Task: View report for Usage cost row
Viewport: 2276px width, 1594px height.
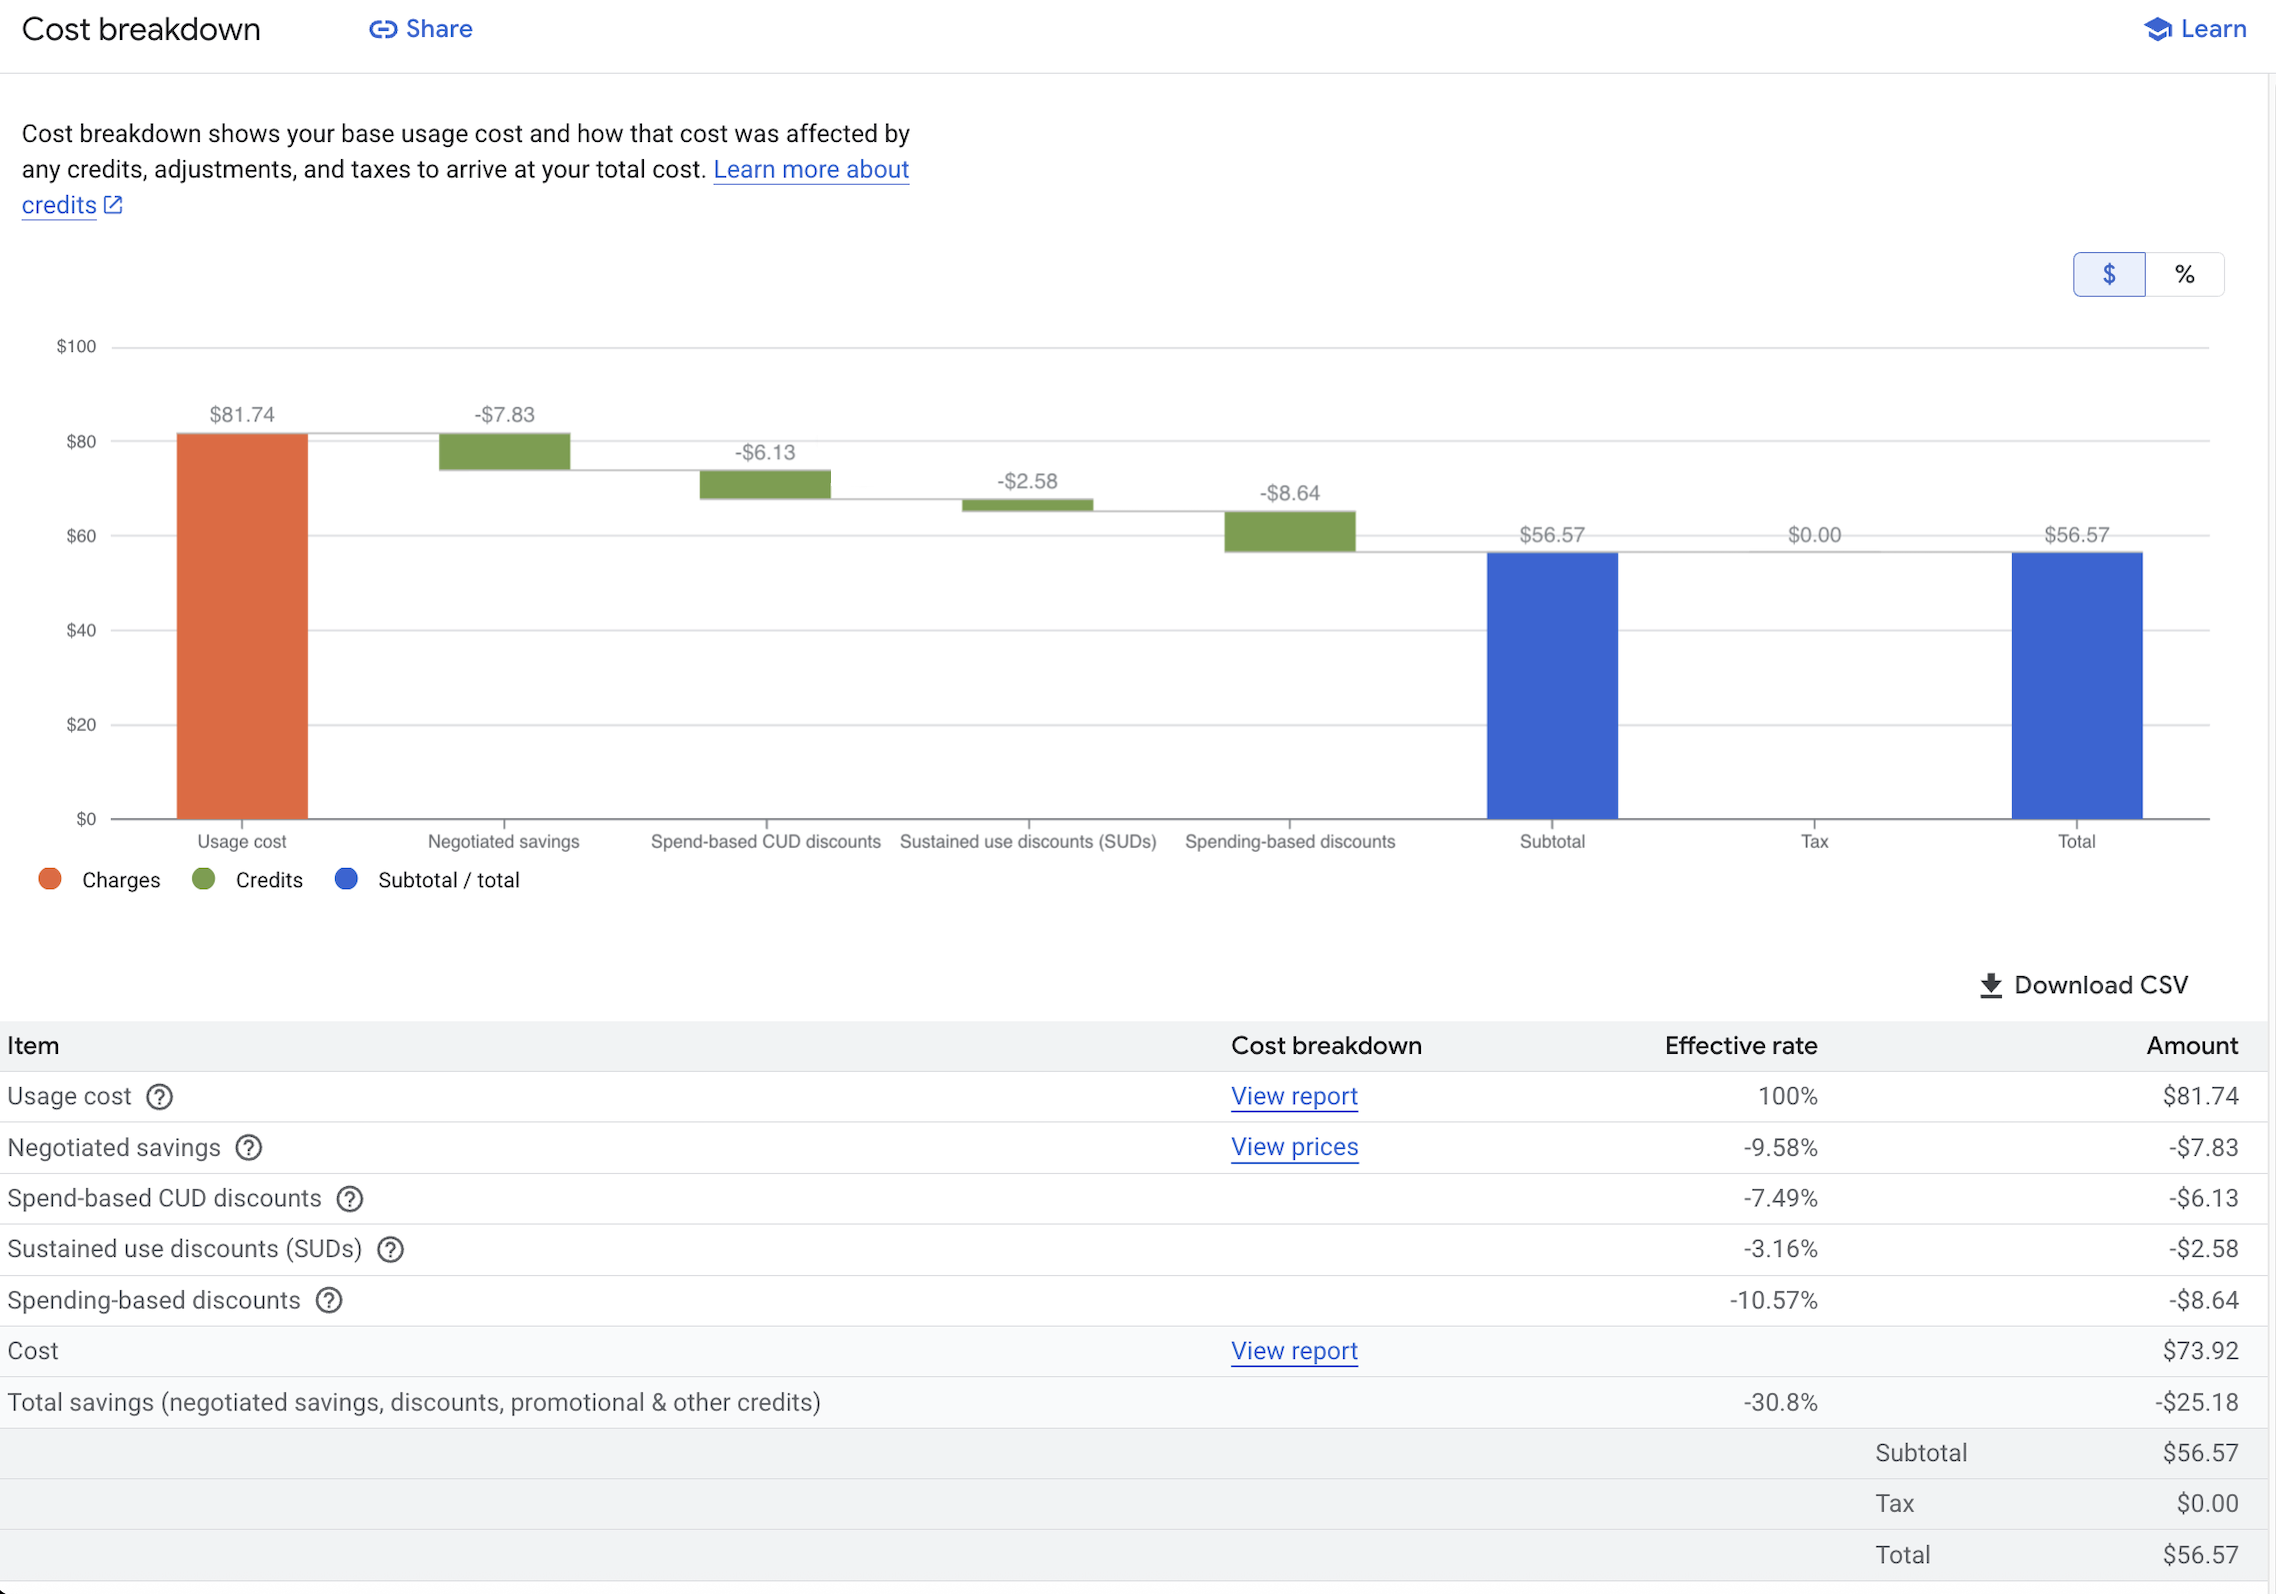Action: (1294, 1097)
